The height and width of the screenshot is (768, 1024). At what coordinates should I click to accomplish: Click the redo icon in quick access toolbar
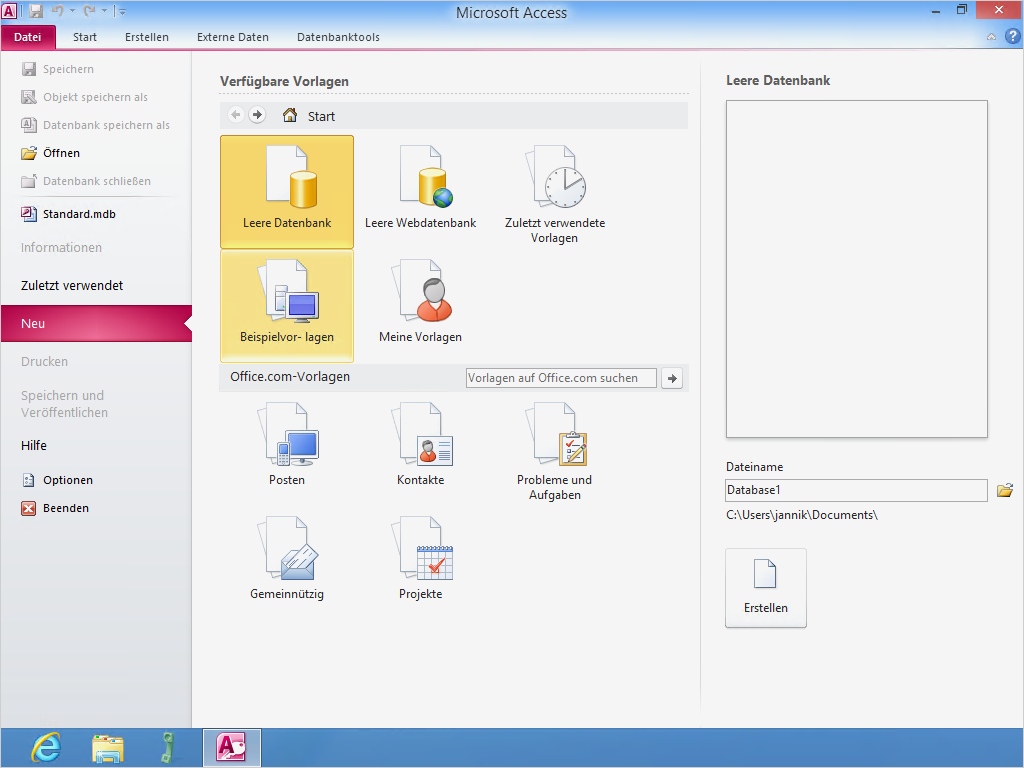point(89,11)
